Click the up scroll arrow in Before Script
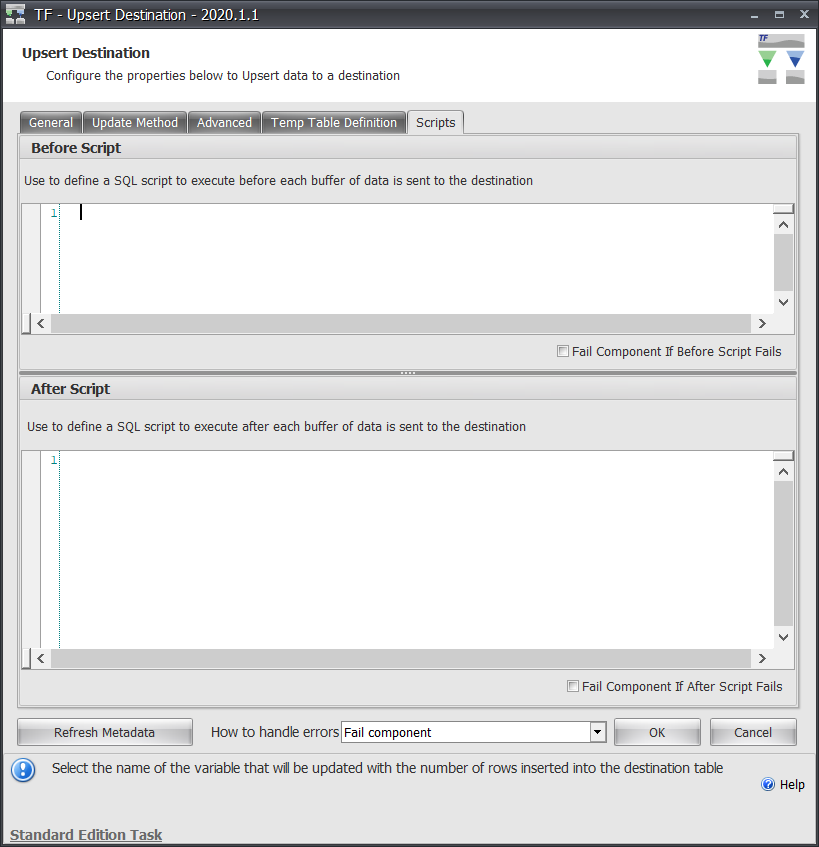The image size is (819, 847). coord(783,224)
